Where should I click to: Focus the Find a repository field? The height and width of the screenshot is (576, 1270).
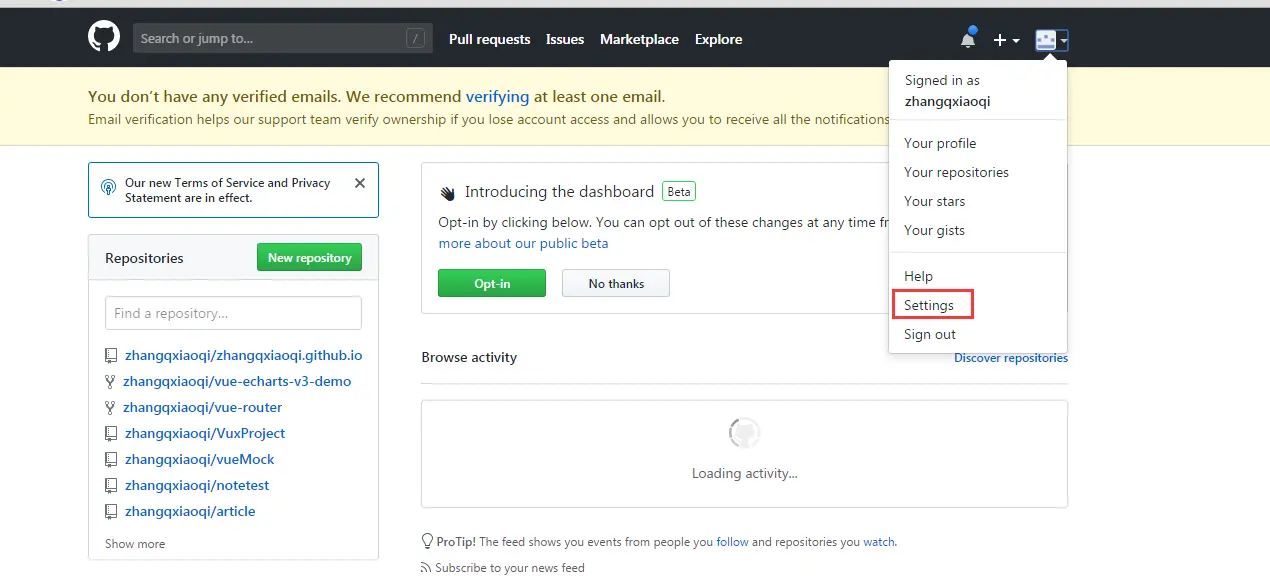coord(233,313)
